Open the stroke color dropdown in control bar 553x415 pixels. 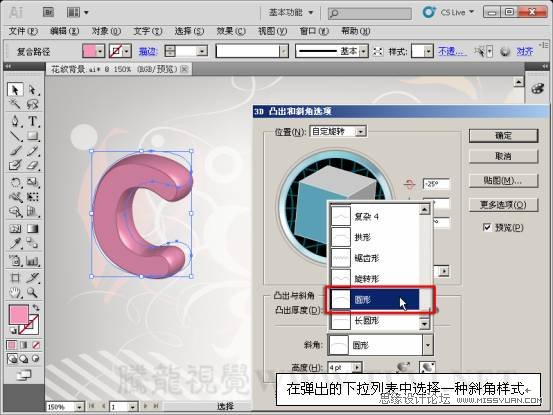click(x=127, y=51)
